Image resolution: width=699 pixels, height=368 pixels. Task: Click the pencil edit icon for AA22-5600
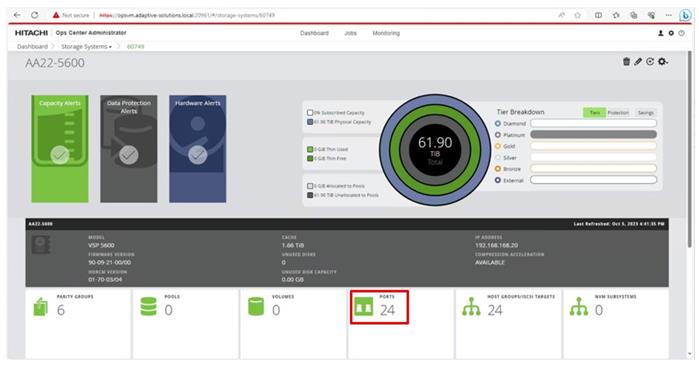638,62
